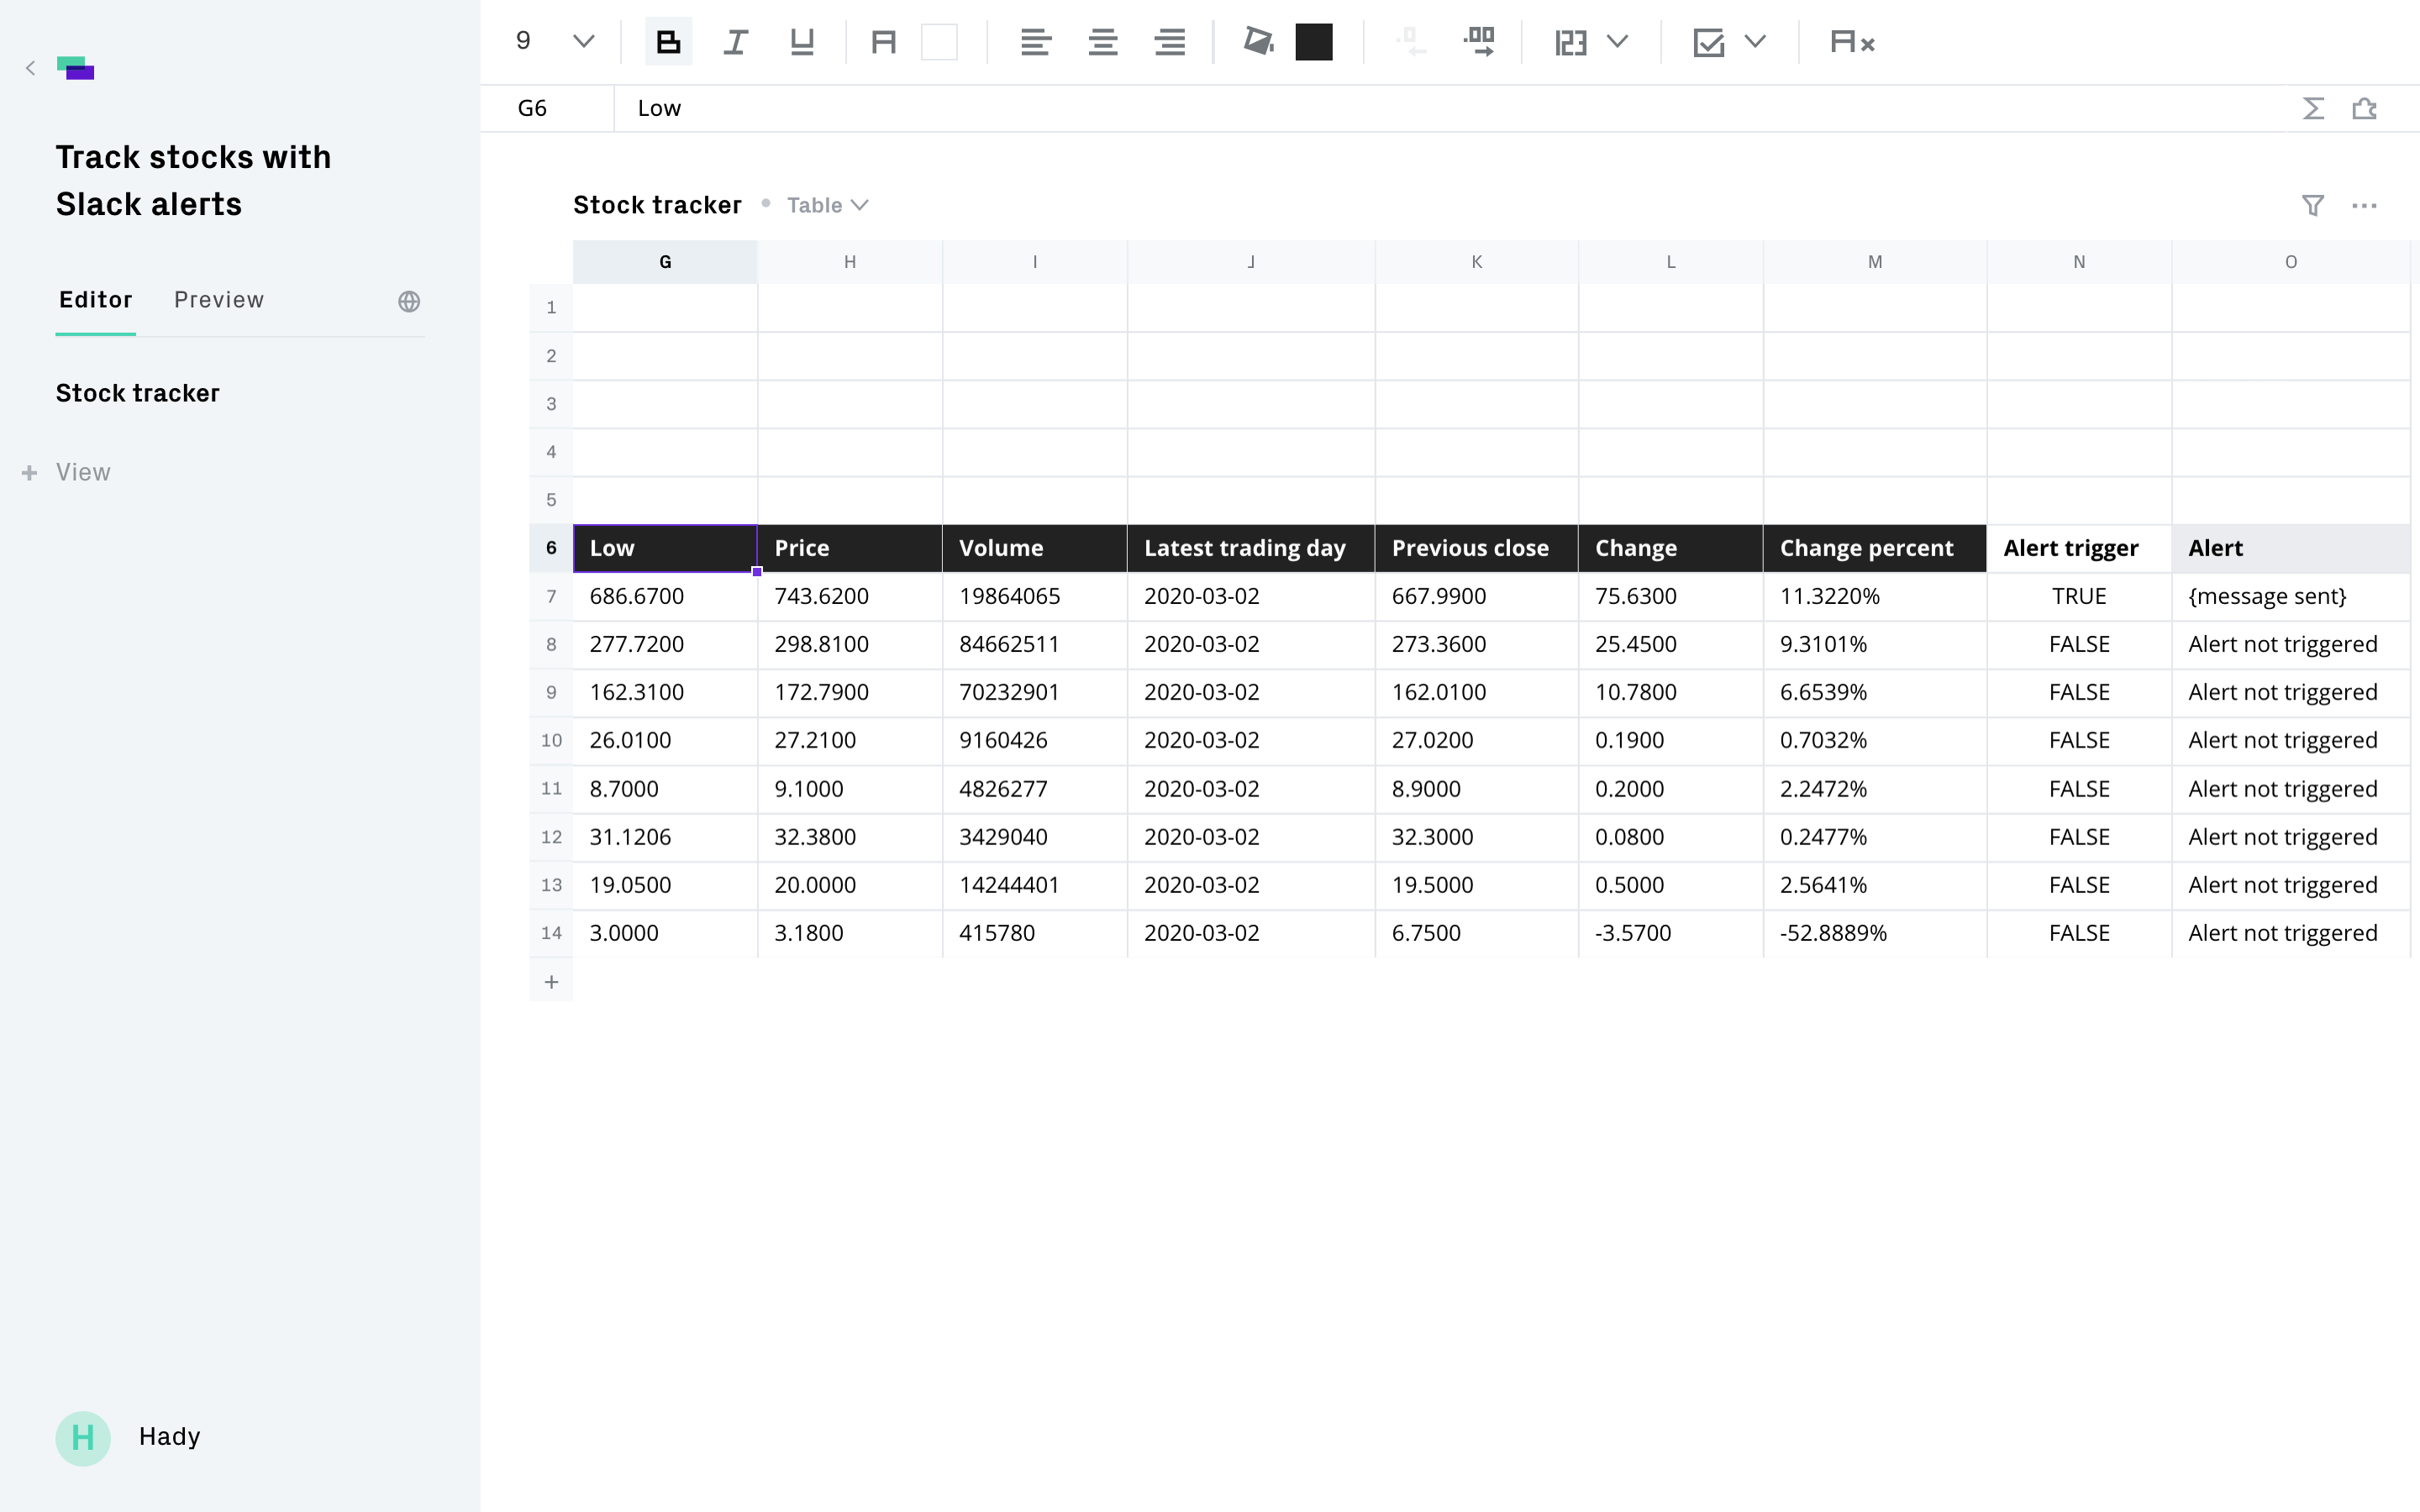The image size is (2420, 1512).
Task: Select column H header
Action: (850, 262)
